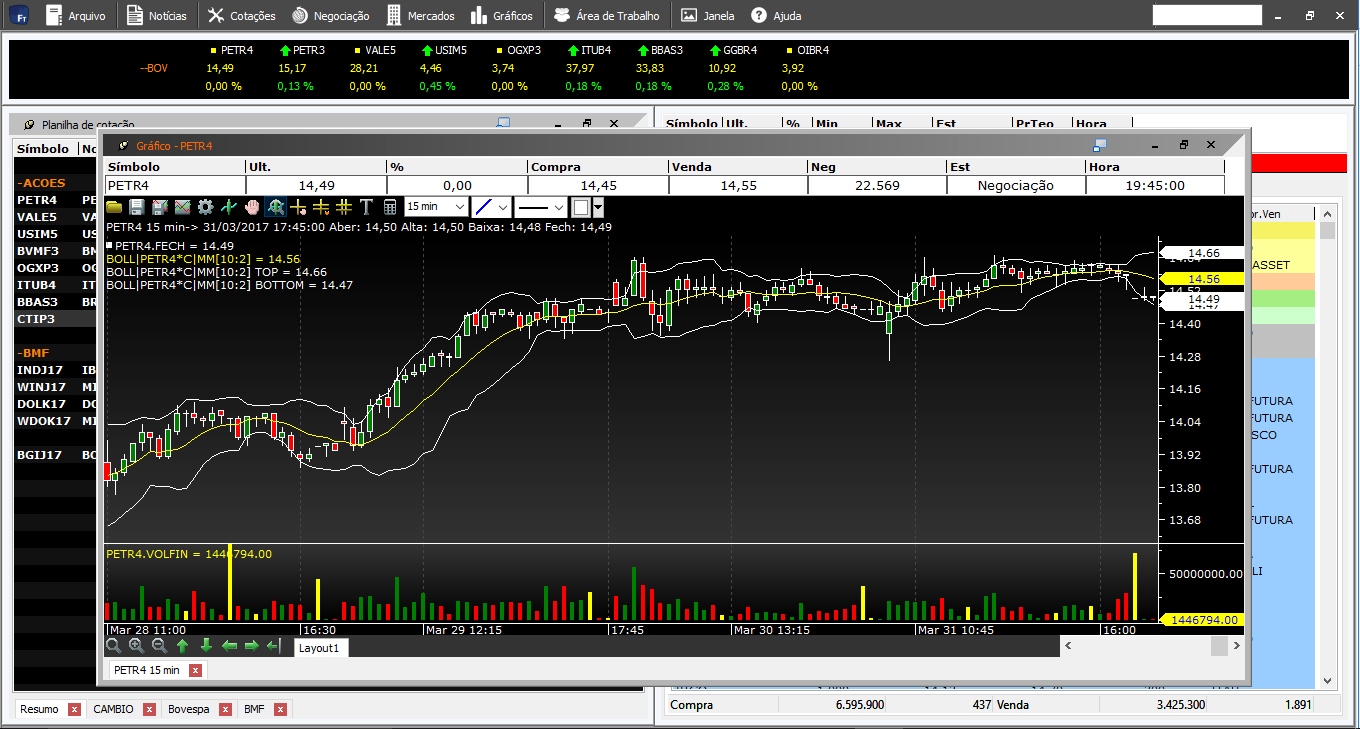The width and height of the screenshot is (1360, 729).
Task: Click the link icon in Planilha de cotação title bar
Action: 503,123
